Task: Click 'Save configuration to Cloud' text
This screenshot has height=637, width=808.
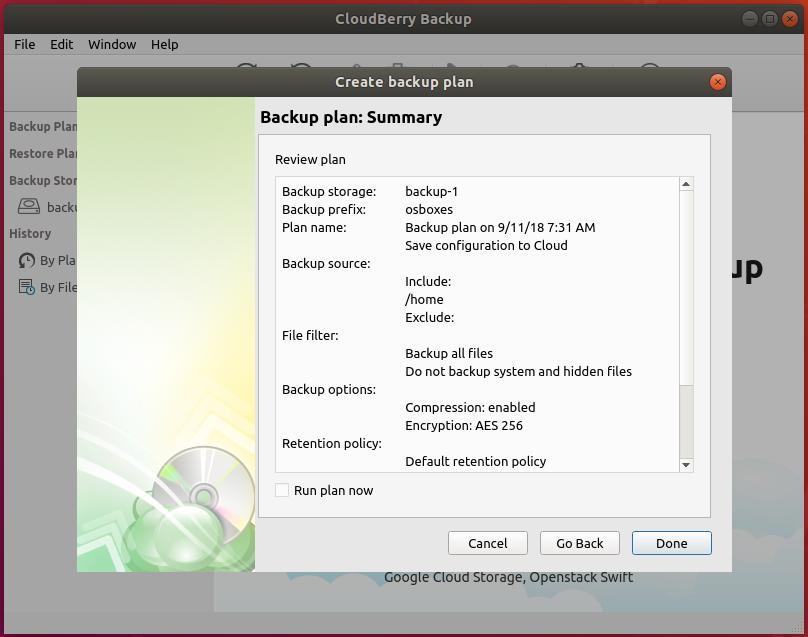Action: [x=486, y=246]
